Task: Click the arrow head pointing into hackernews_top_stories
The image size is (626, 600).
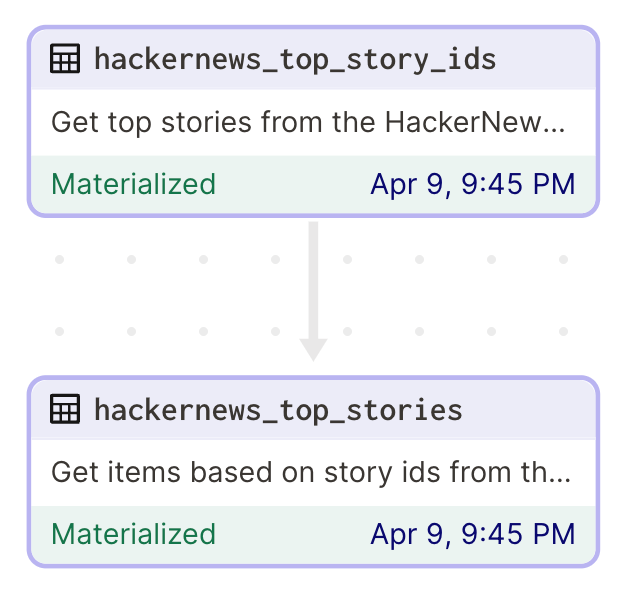Action: click(x=313, y=350)
